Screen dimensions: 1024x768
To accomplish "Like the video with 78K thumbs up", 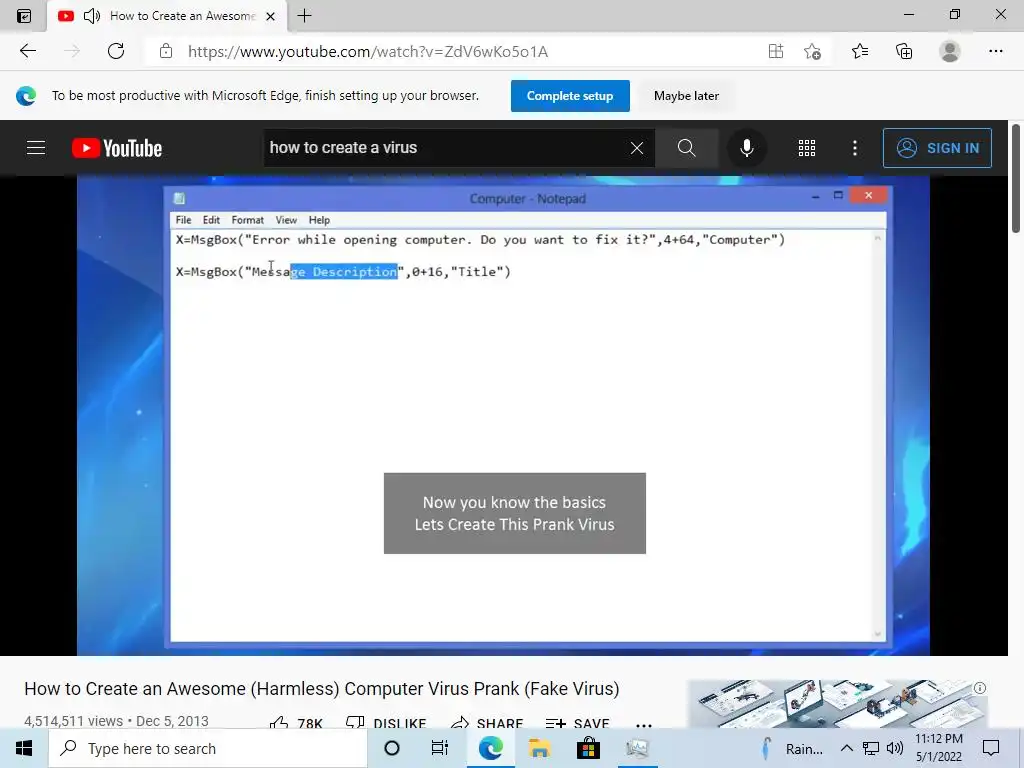I will 296,723.
